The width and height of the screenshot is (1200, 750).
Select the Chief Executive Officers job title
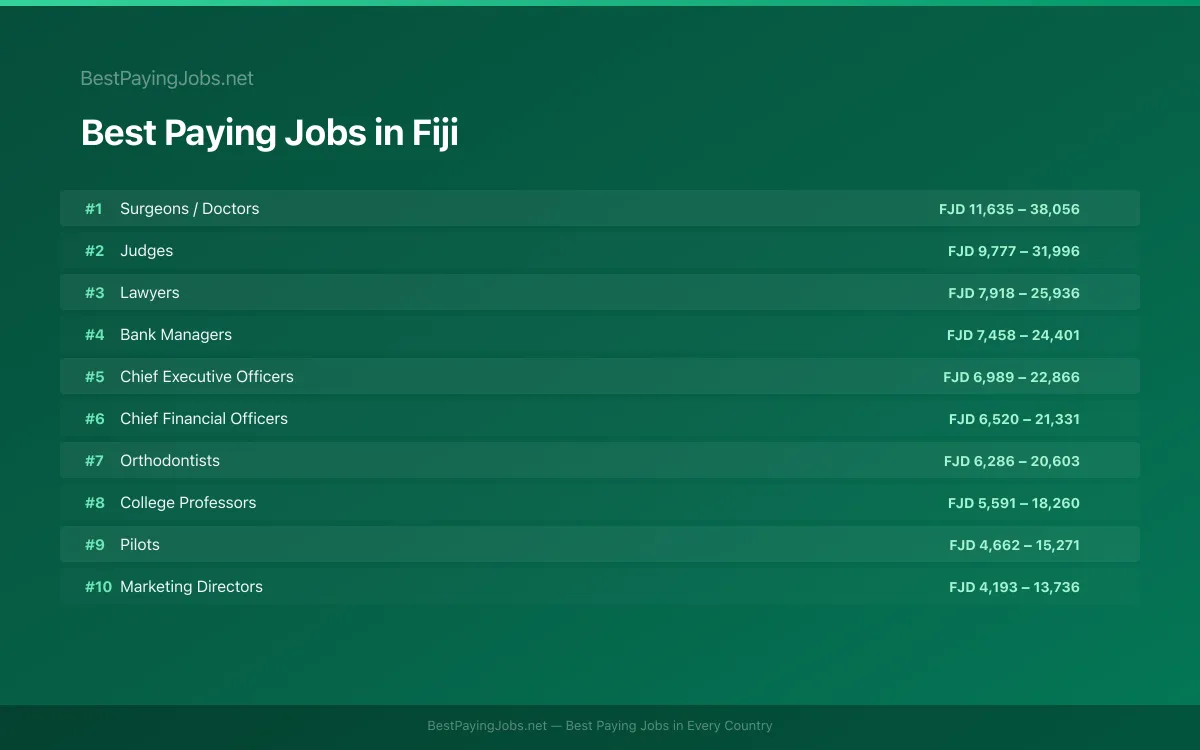pyautogui.click(x=207, y=377)
